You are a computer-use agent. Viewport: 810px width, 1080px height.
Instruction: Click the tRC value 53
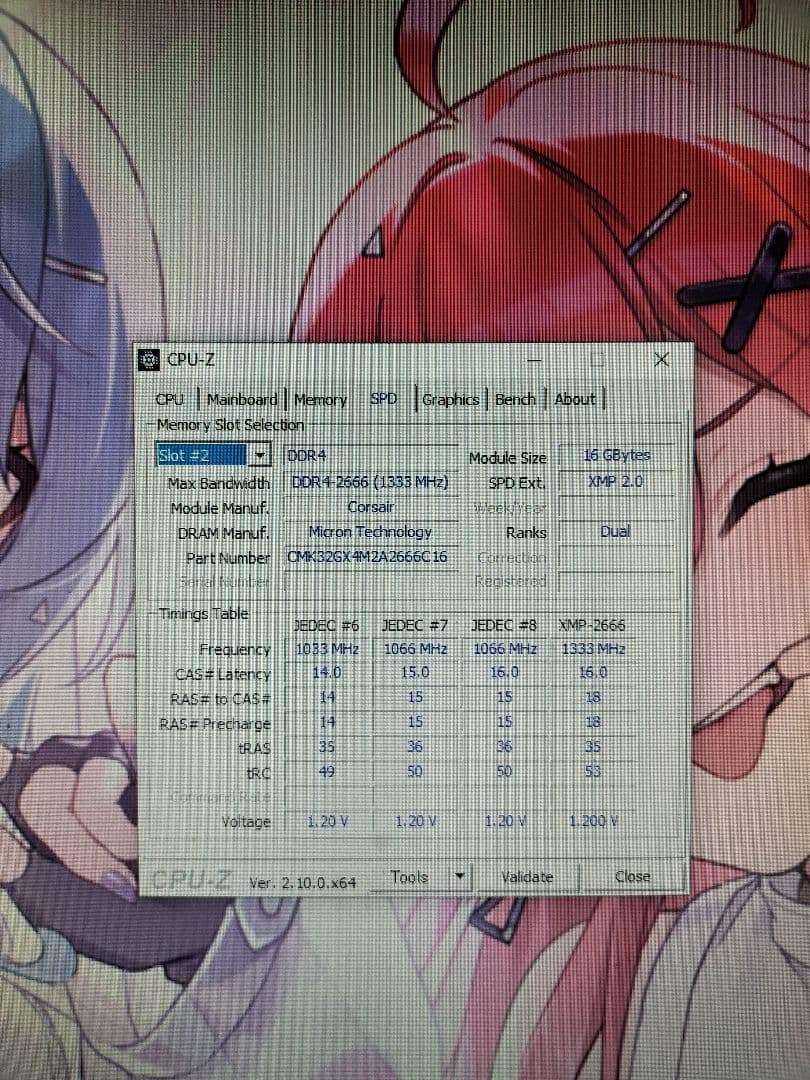point(593,771)
